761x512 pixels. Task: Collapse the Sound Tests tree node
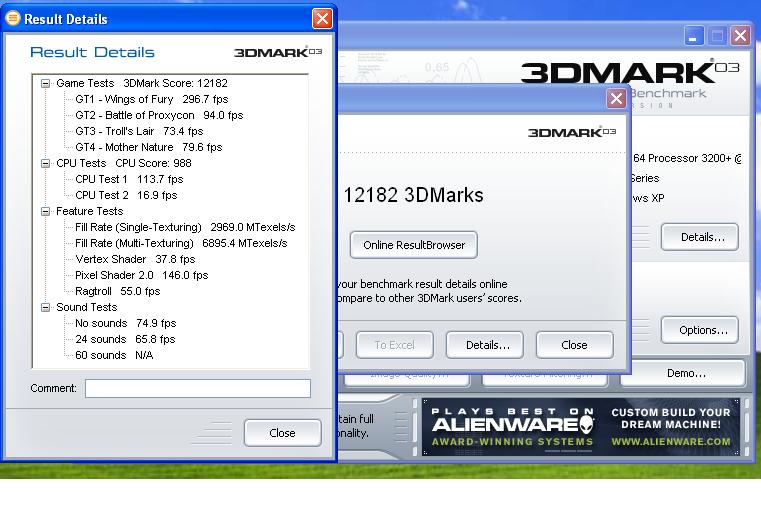click(x=45, y=308)
